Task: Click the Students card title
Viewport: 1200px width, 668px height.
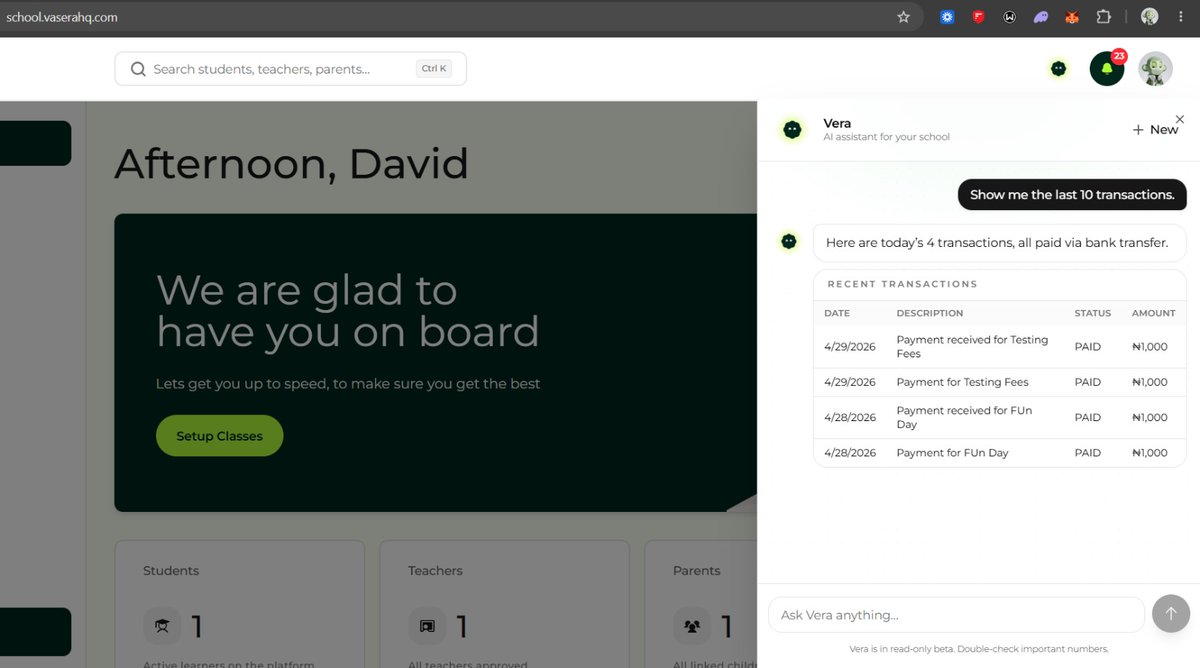Action: (x=171, y=571)
